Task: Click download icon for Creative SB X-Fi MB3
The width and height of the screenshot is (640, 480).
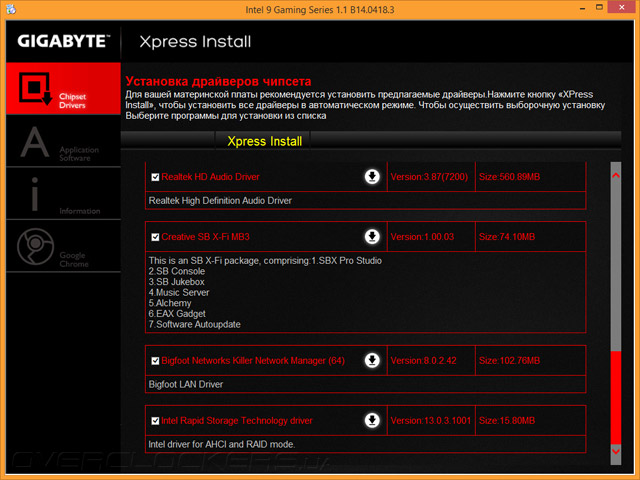Action: pyautogui.click(x=372, y=237)
